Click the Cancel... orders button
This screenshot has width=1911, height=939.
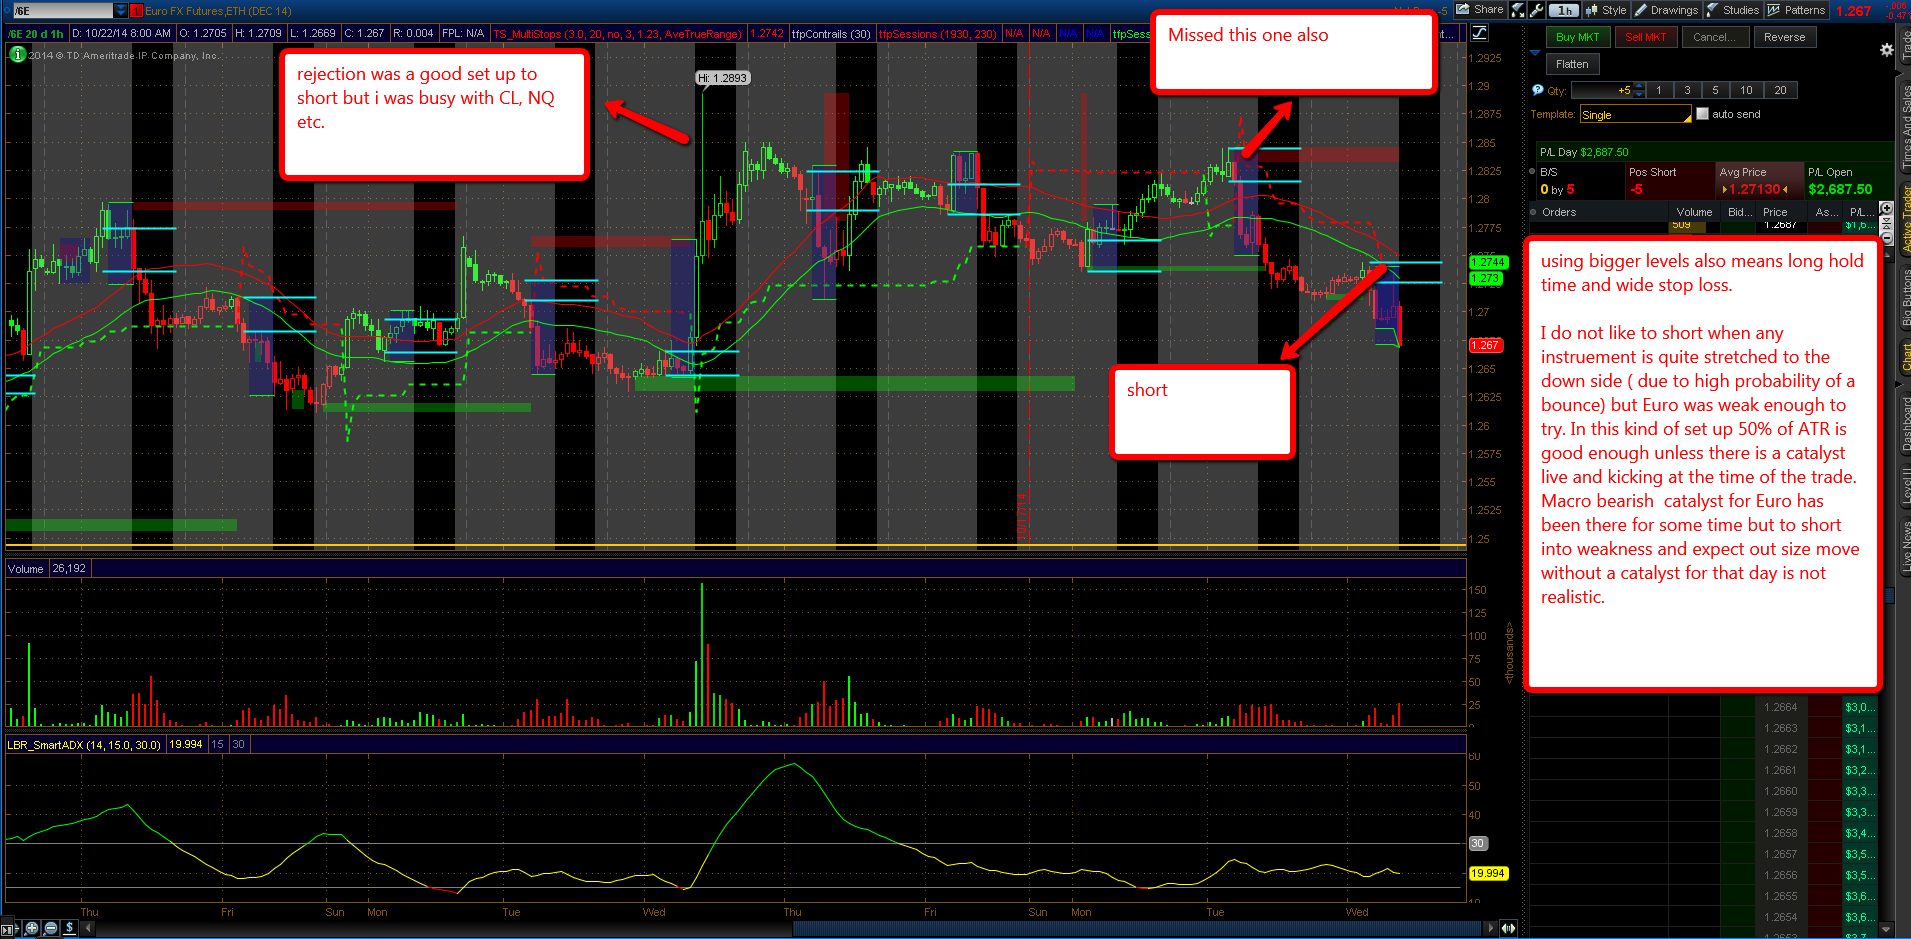1714,37
